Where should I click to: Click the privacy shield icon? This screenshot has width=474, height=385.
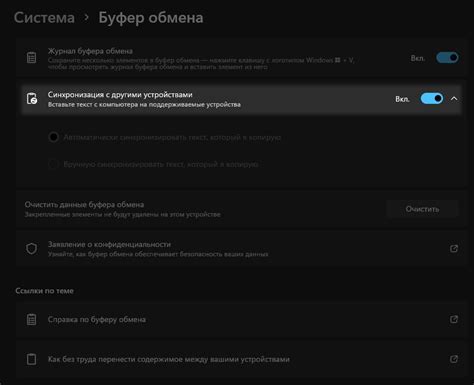pos(32,249)
